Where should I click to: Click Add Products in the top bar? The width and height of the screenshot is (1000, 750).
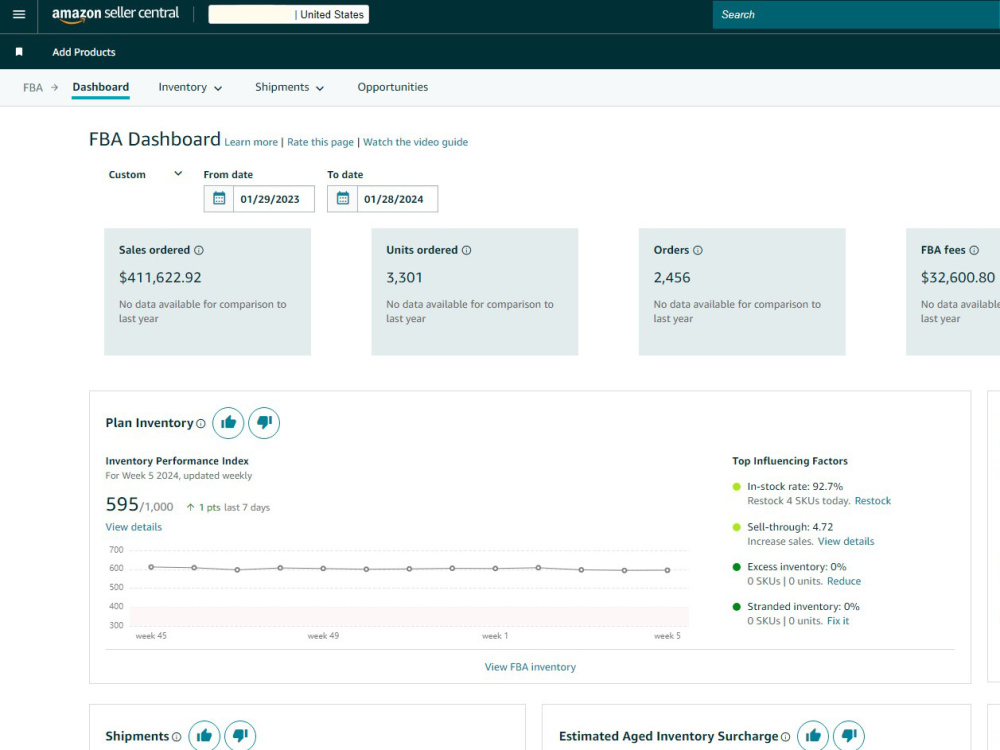(84, 52)
